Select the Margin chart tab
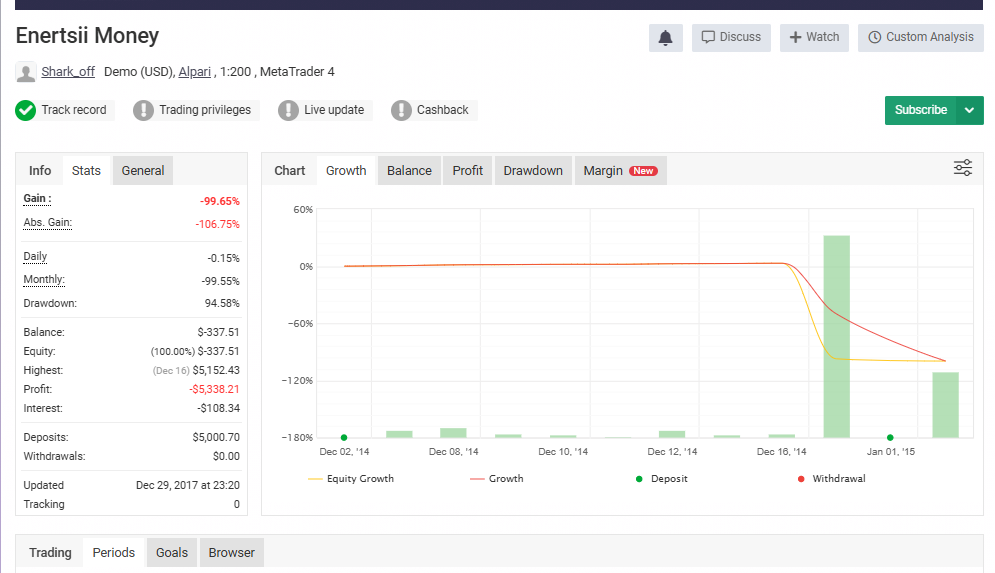The image size is (995, 573). 621,171
